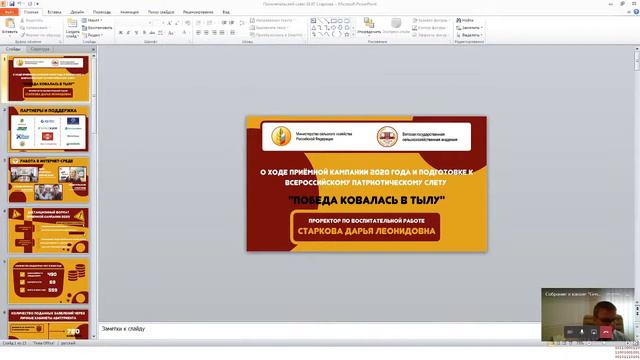
Task: Align text right in paragraph group
Action: (x=214, y=33)
